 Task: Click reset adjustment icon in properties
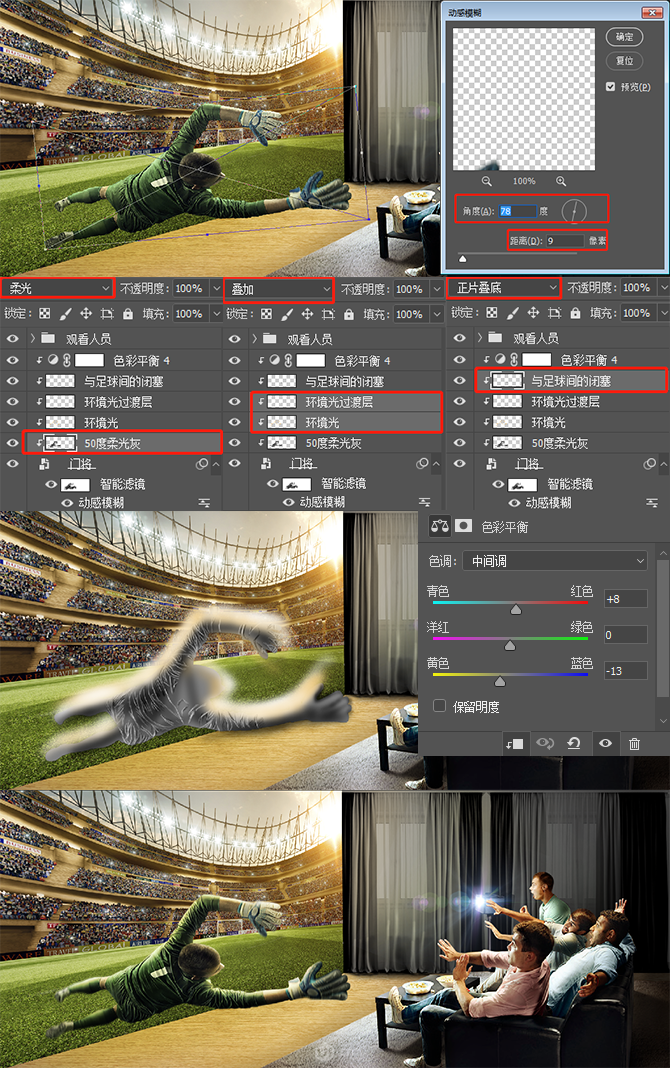[x=574, y=743]
